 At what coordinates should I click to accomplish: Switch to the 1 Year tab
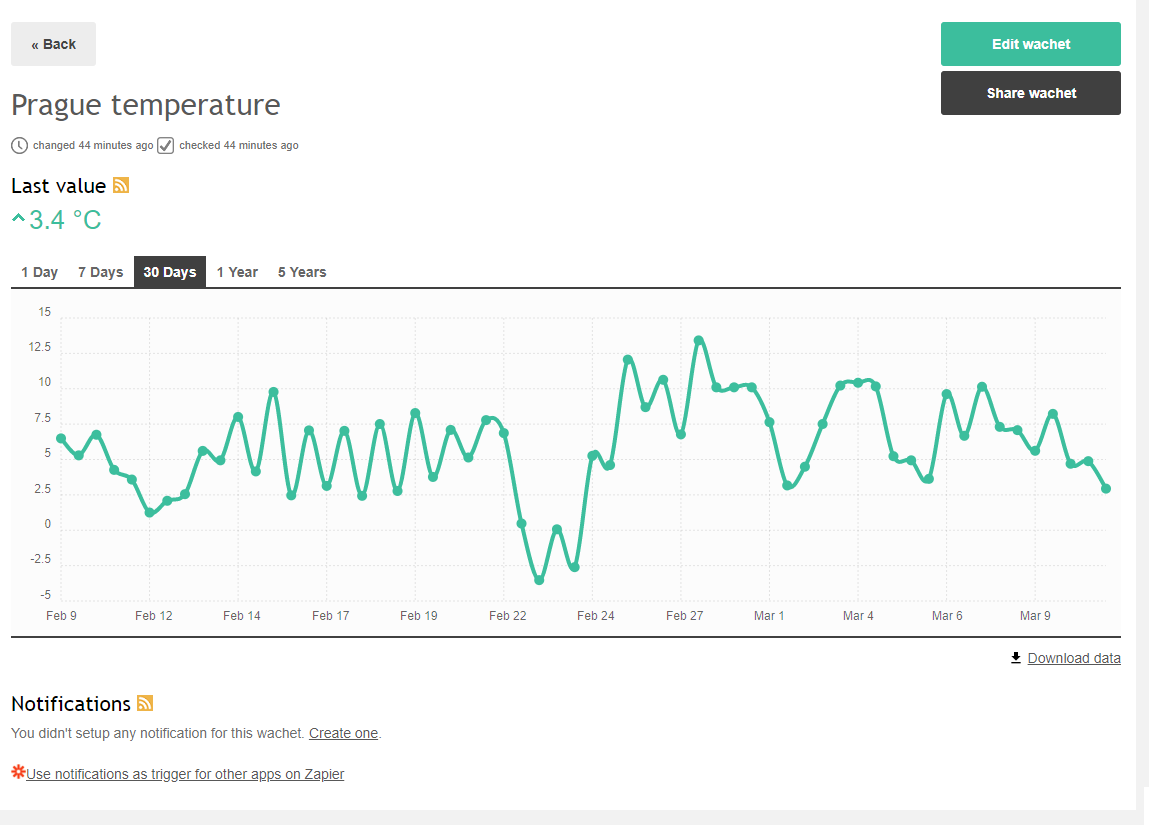237,272
